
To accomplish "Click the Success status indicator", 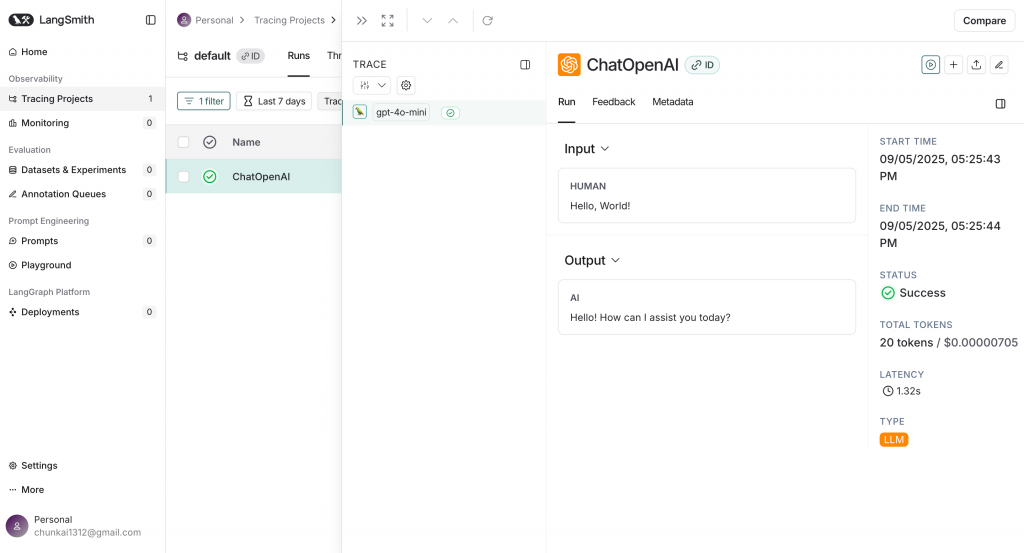I will coord(913,293).
